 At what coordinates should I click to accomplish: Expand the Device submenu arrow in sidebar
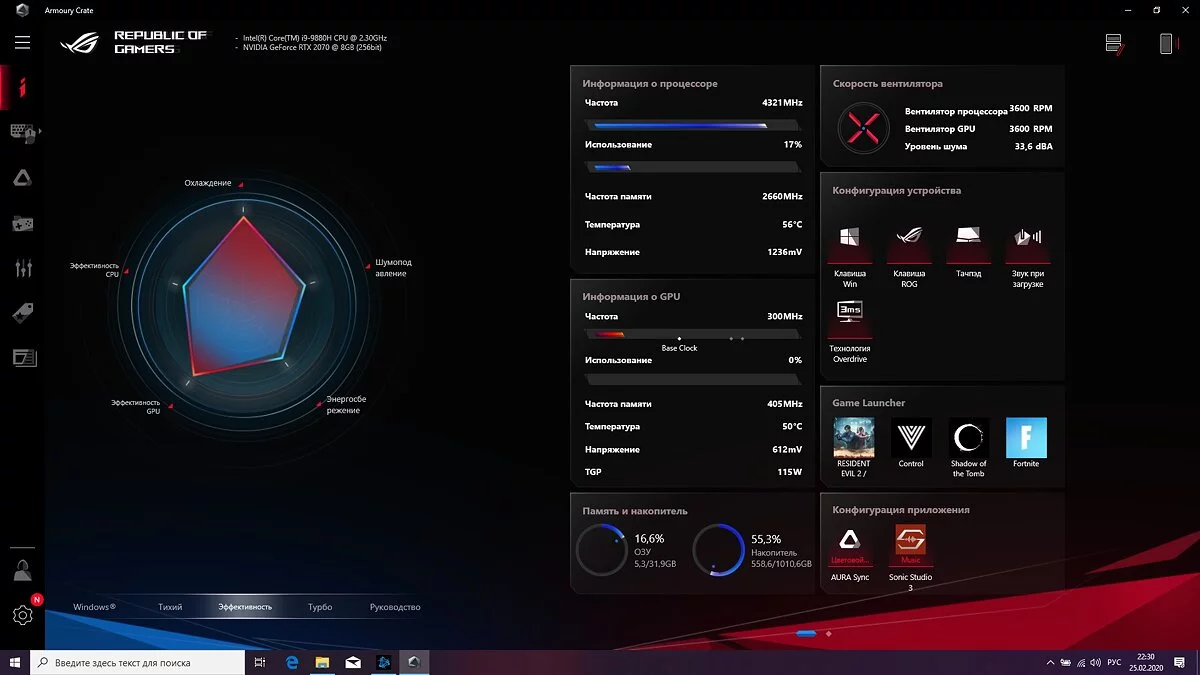[x=40, y=132]
